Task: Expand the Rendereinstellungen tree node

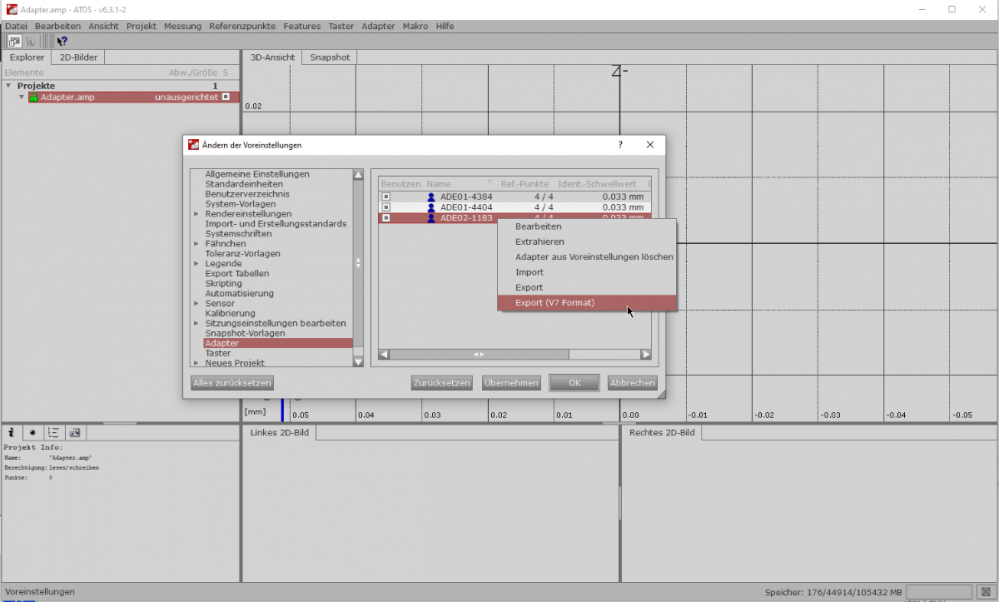Action: pyautogui.click(x=196, y=214)
